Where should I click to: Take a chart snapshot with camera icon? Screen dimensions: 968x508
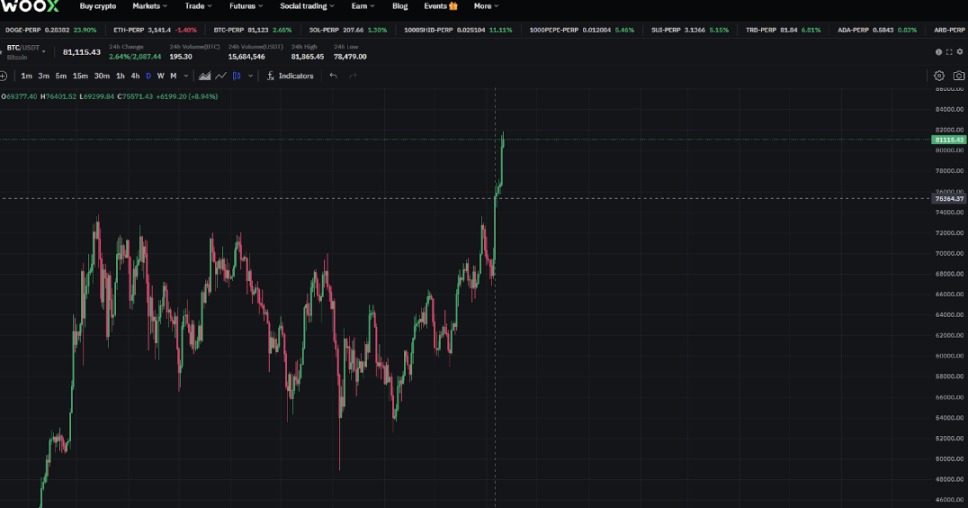(x=958, y=76)
